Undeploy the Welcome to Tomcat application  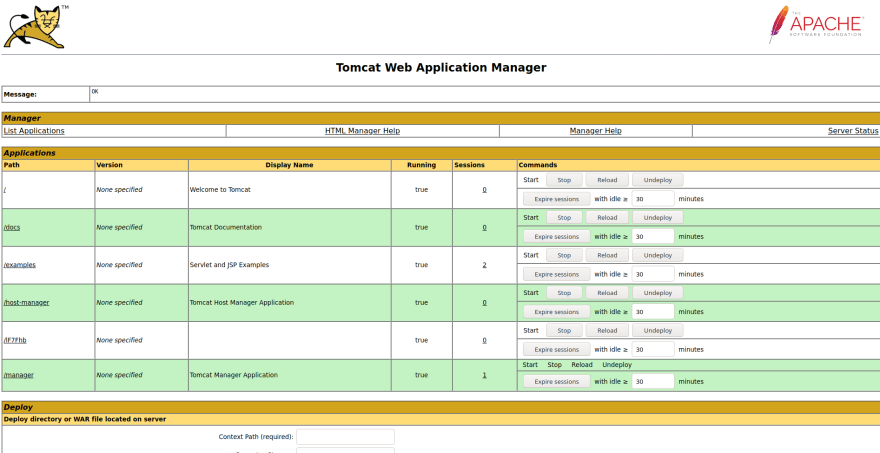[x=657, y=180]
